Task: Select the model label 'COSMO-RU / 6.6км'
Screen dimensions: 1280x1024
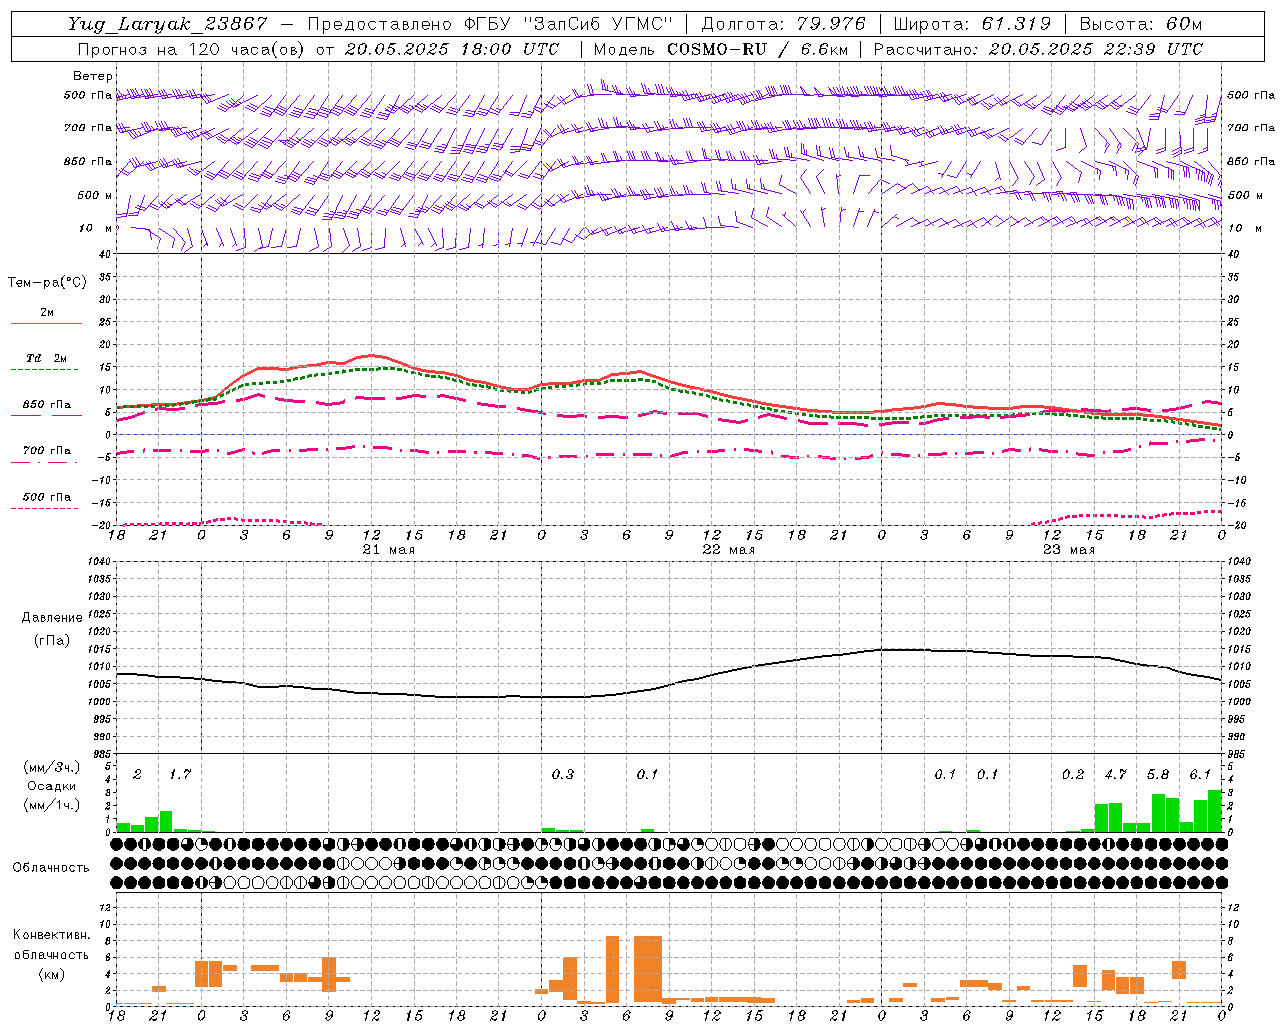Action: (757, 49)
